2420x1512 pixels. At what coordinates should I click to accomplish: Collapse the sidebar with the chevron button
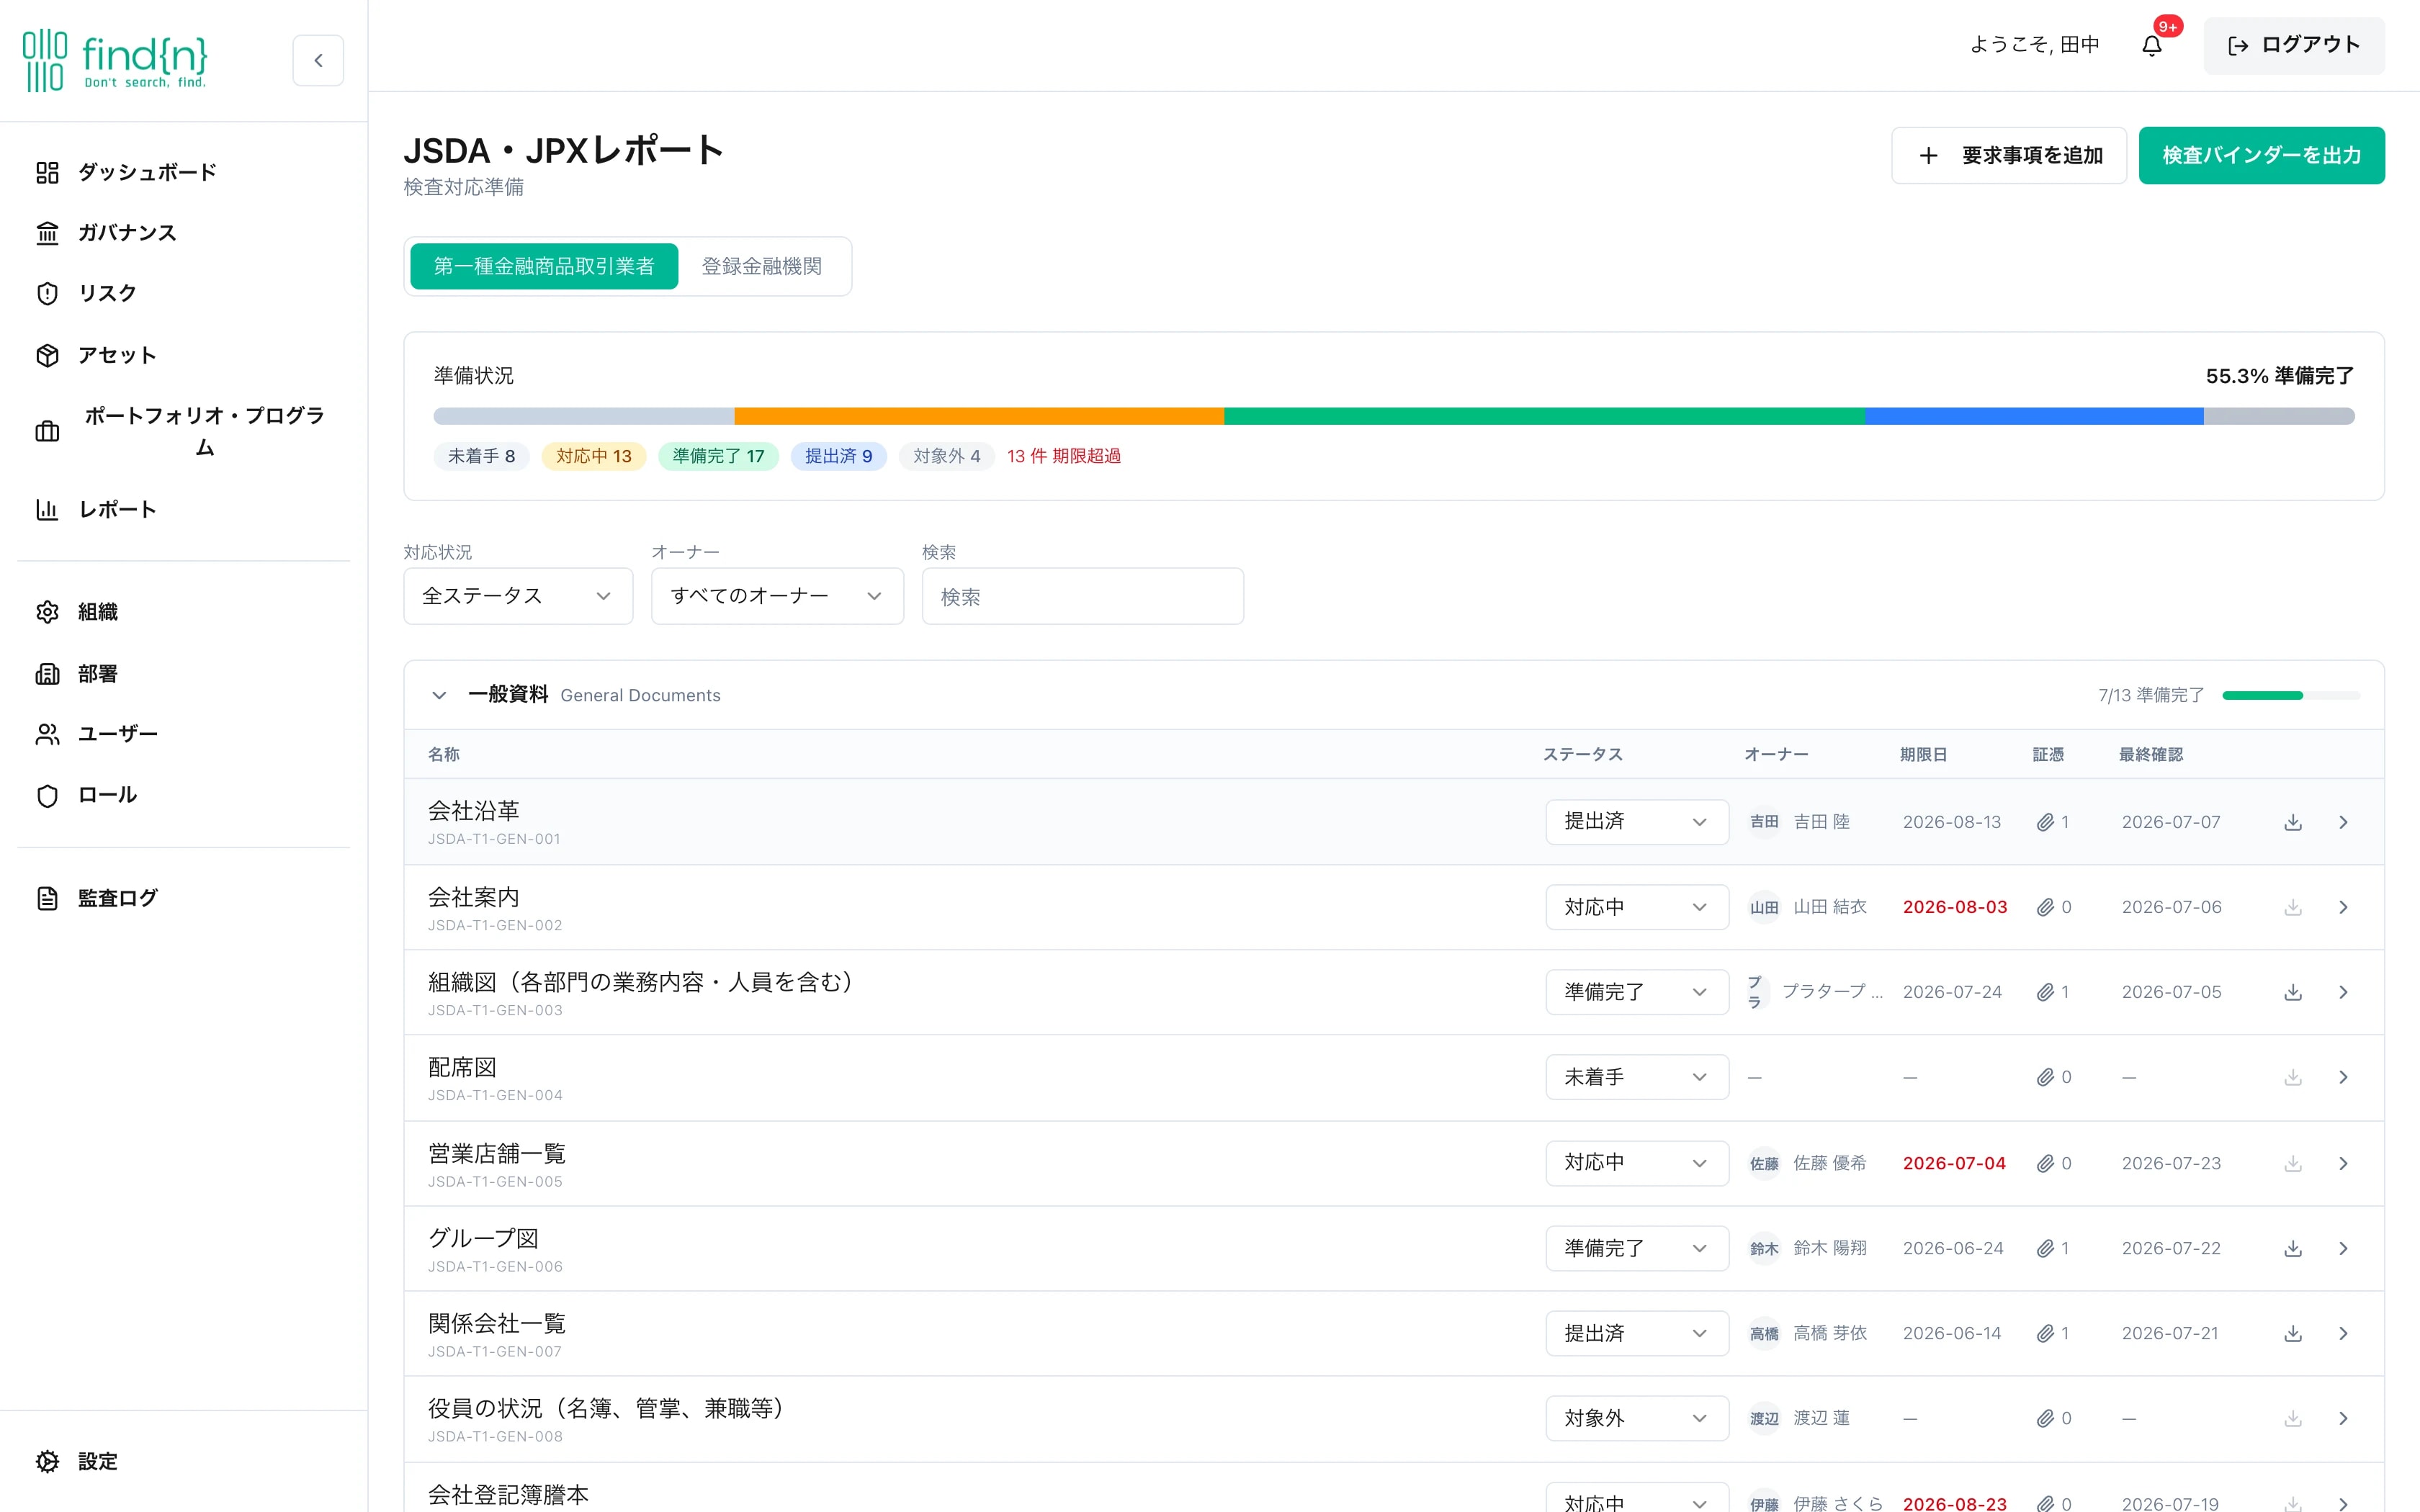click(318, 60)
